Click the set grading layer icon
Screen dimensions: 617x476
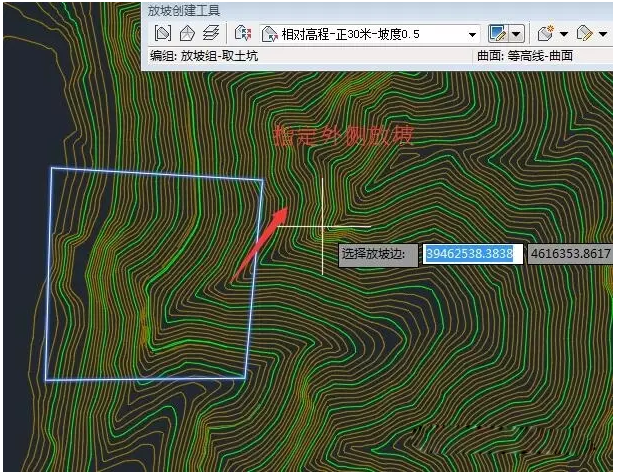210,34
